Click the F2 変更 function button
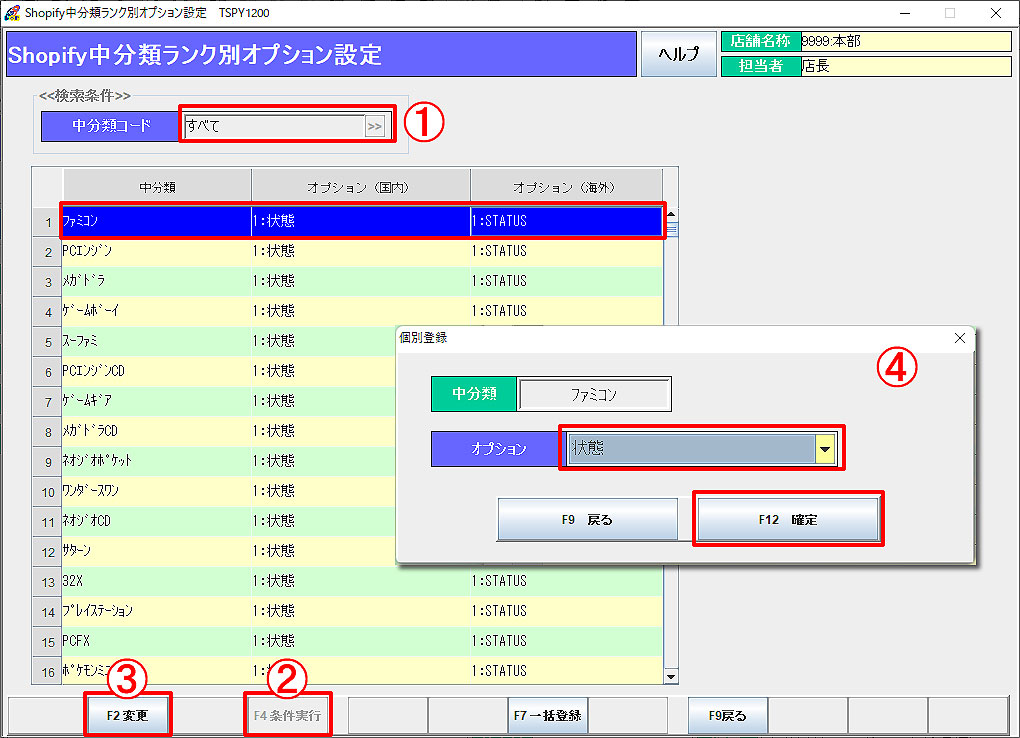Screen dimensions: 1020x738 (x=127, y=715)
